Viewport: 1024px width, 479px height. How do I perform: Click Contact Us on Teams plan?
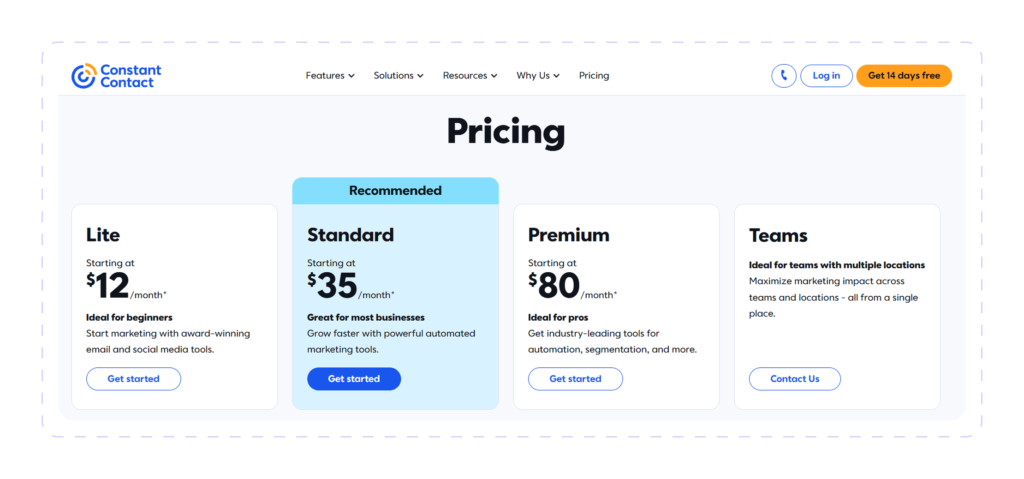pyautogui.click(x=795, y=379)
